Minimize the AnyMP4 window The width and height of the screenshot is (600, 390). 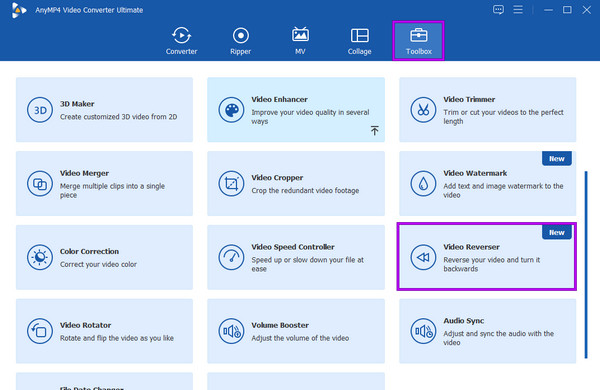[548, 10]
